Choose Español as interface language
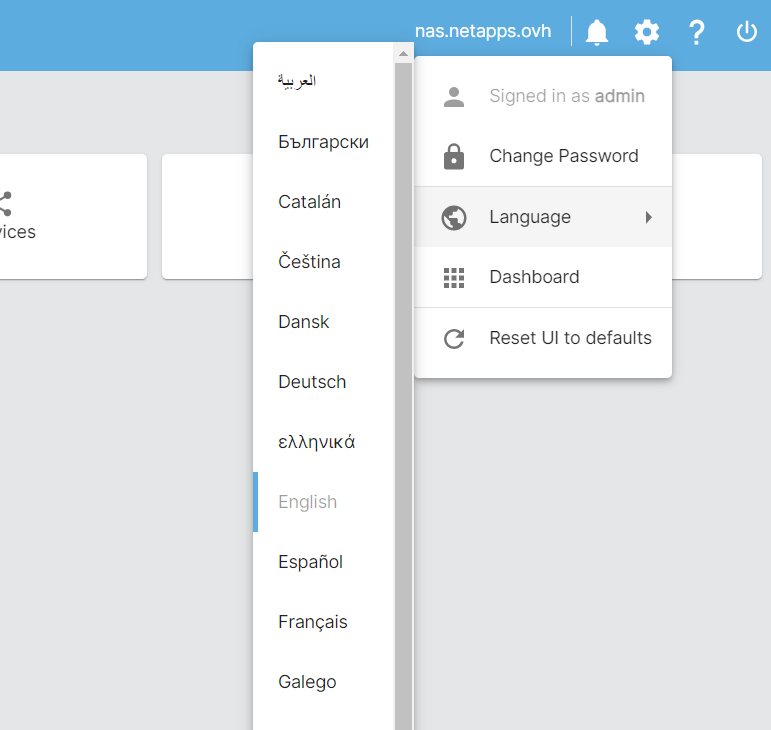 click(310, 562)
